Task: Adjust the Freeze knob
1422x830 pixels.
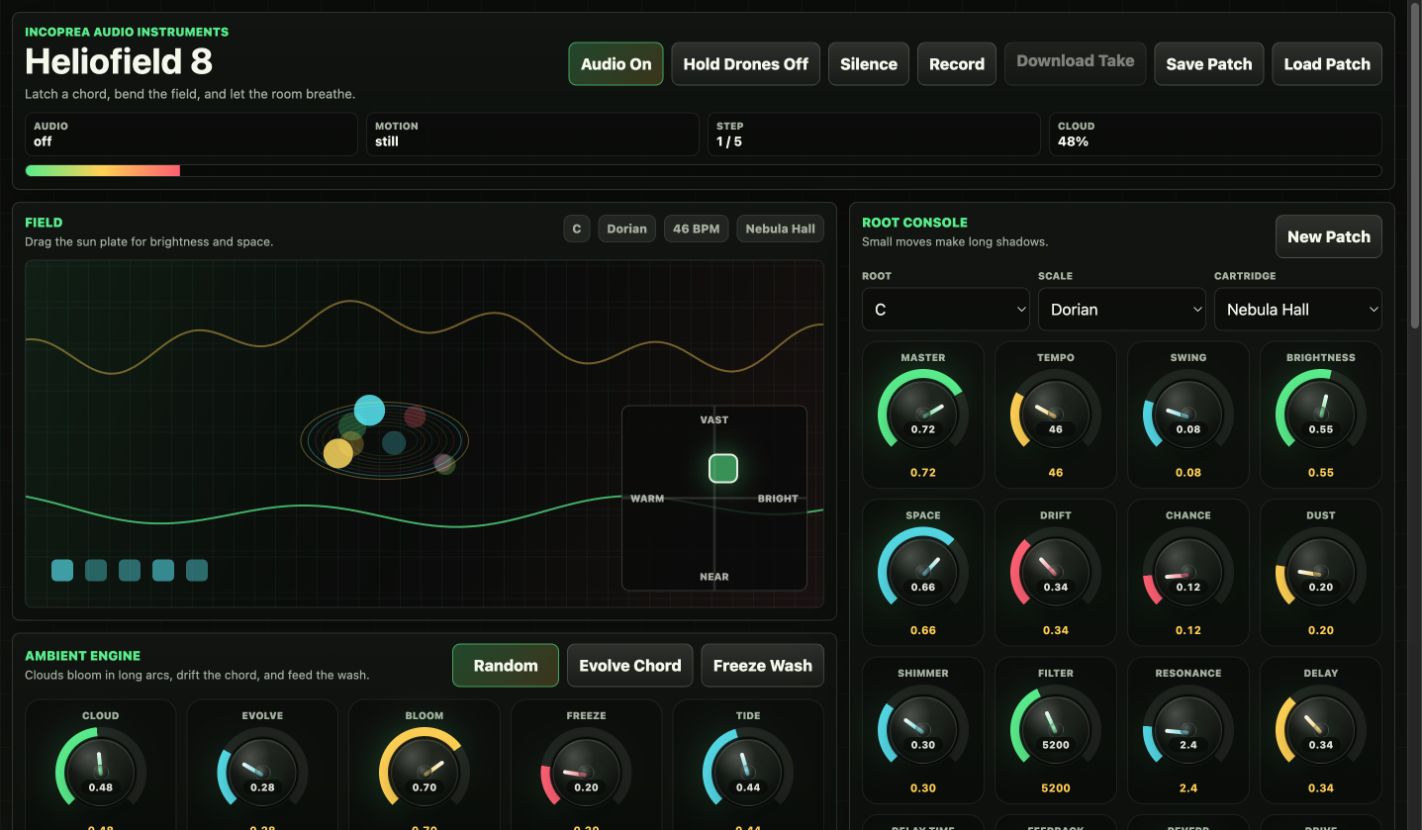Action: [x=586, y=772]
